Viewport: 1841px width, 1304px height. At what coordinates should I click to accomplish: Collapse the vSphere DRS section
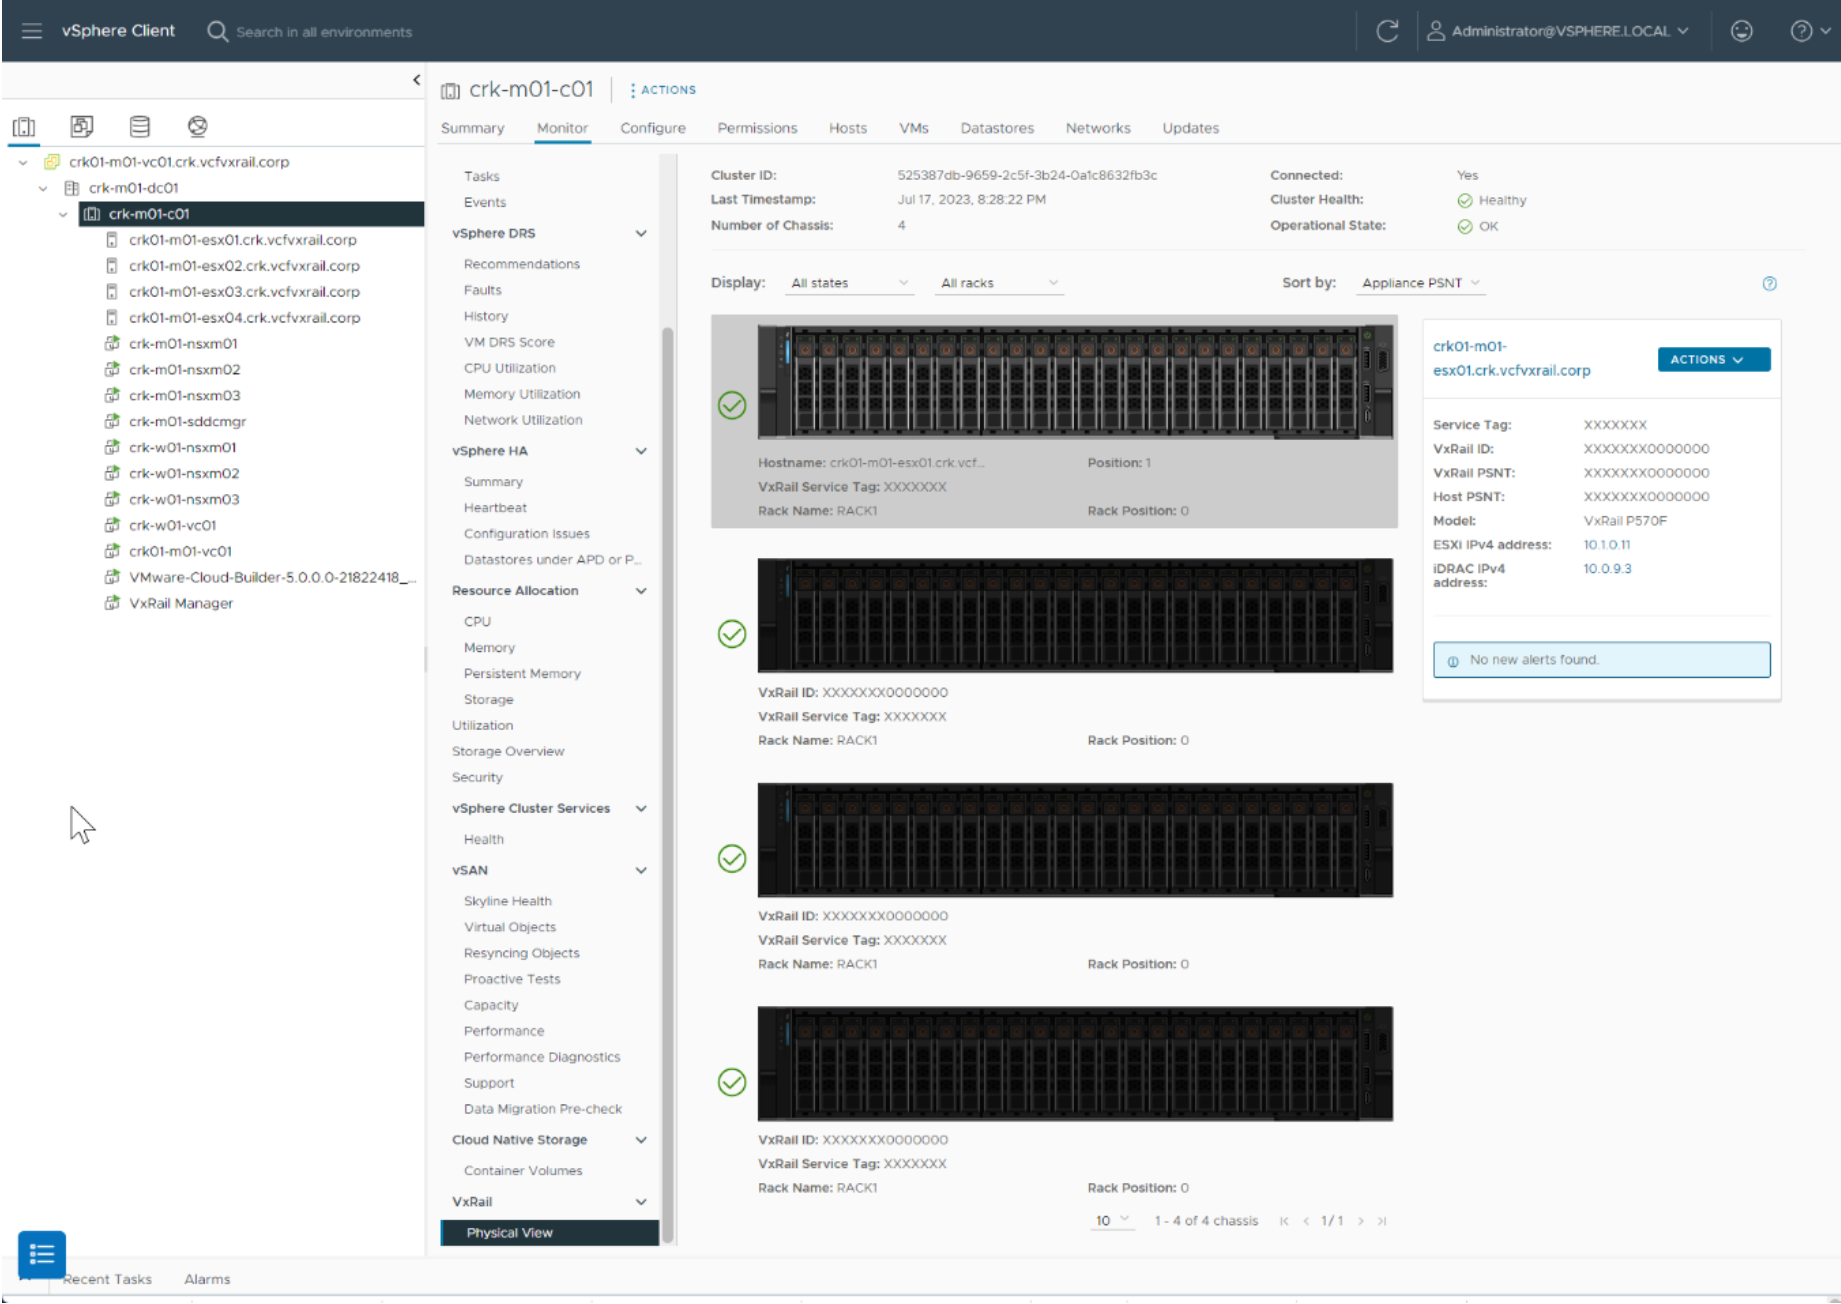[x=641, y=233]
